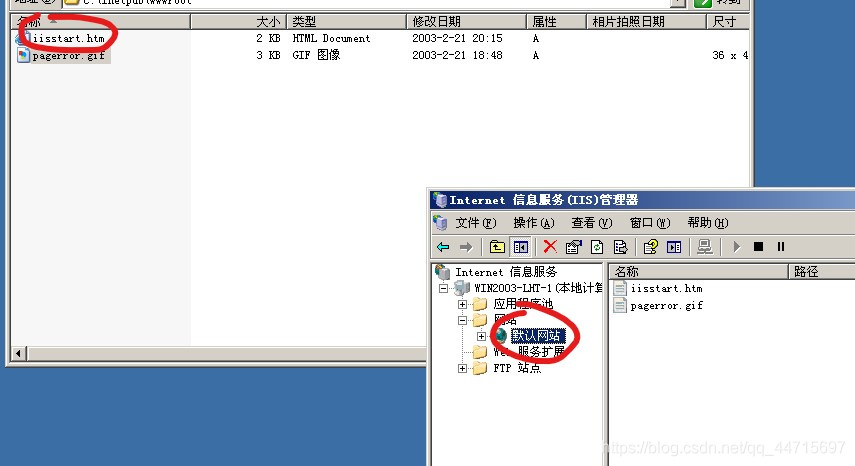
Task: Open Help with the question mark icon
Action: 651,247
